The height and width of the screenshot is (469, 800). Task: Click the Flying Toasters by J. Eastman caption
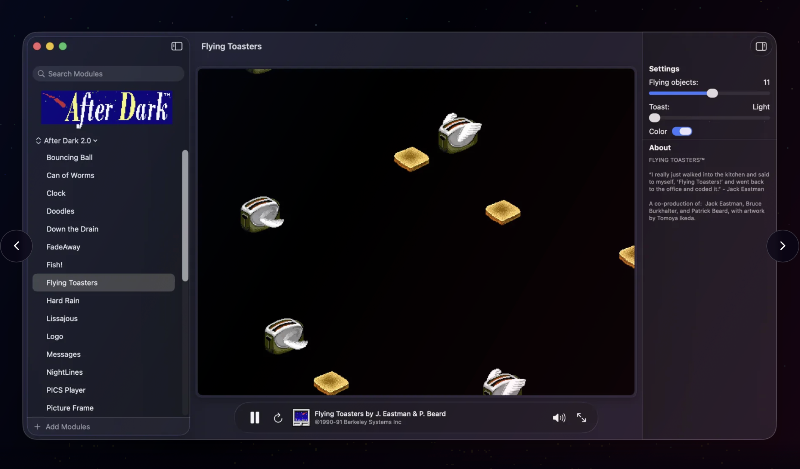pos(380,414)
